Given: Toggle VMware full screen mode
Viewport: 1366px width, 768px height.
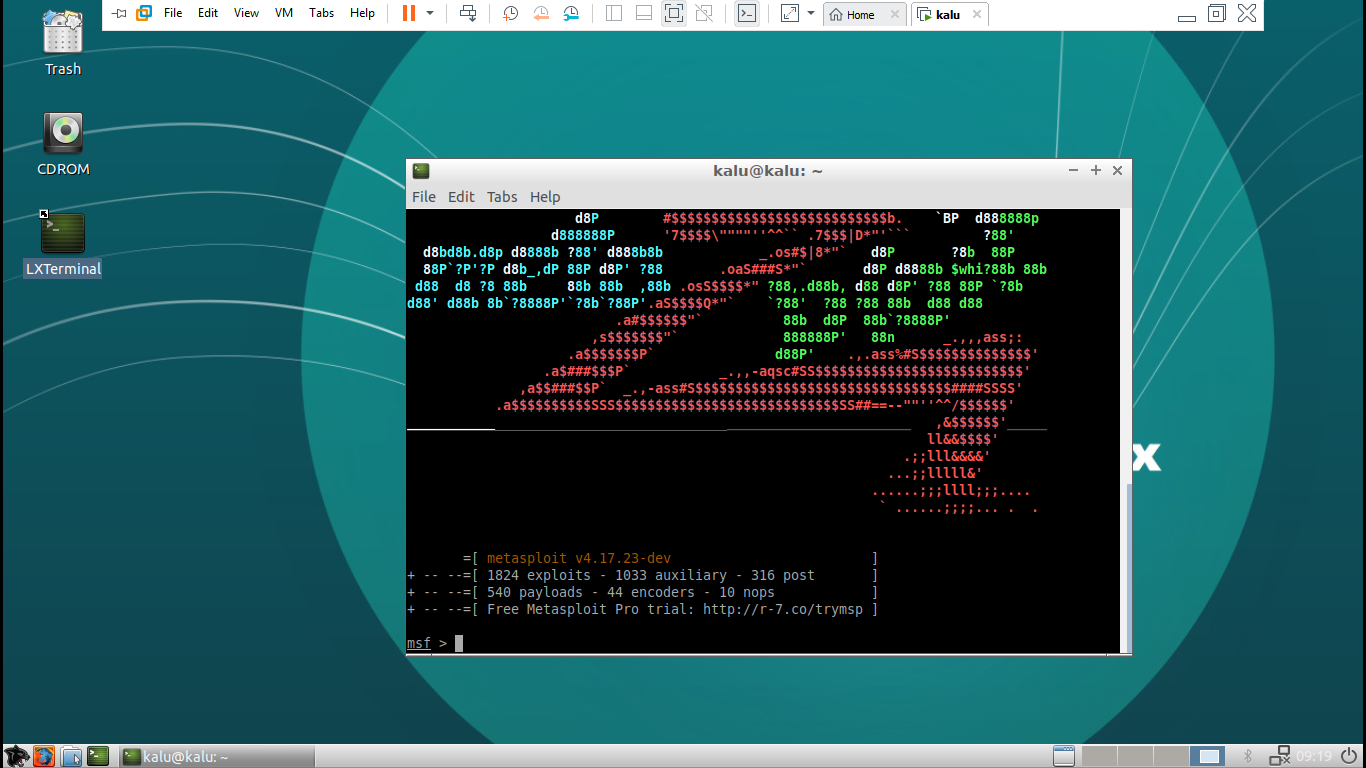Looking at the screenshot, I should point(674,14).
